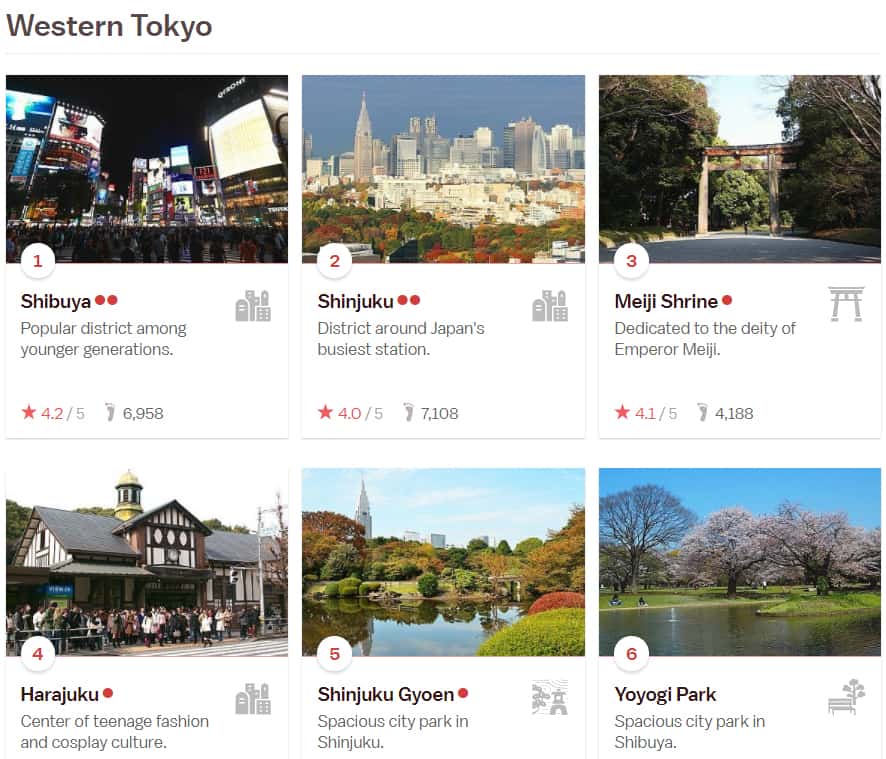Click the Yoyogi Park cherry blossom photo

point(739,561)
